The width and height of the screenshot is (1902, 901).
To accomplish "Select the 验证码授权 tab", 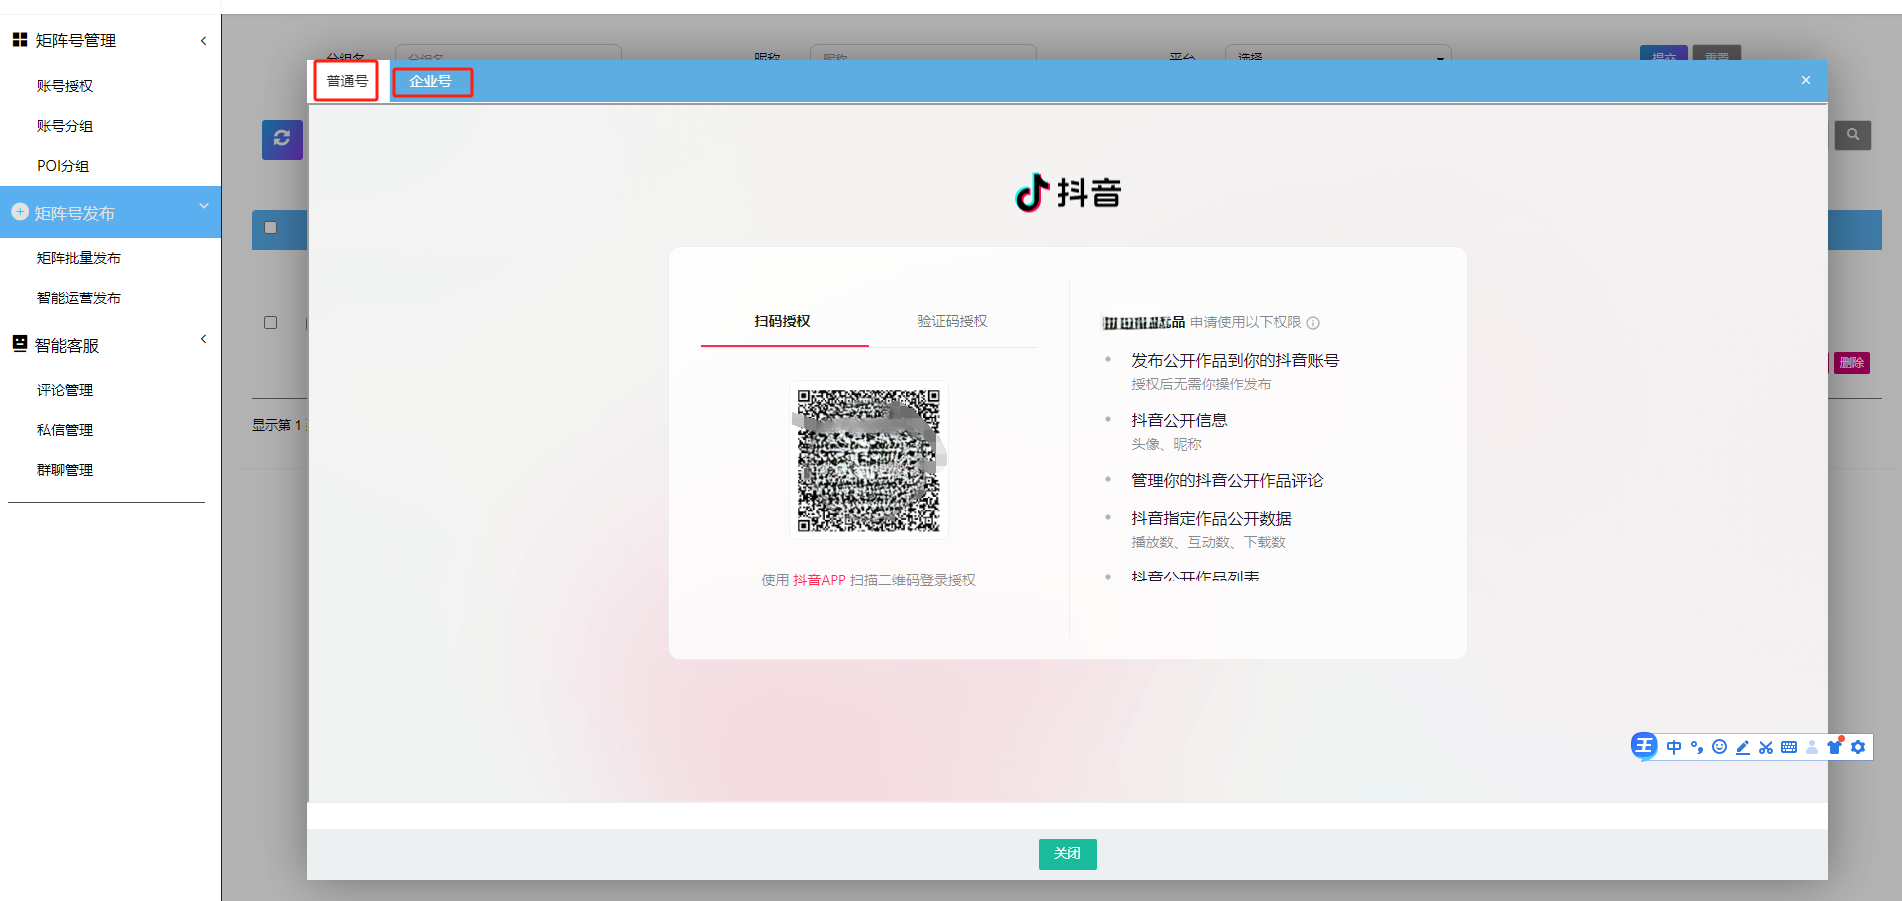I will (x=952, y=321).
